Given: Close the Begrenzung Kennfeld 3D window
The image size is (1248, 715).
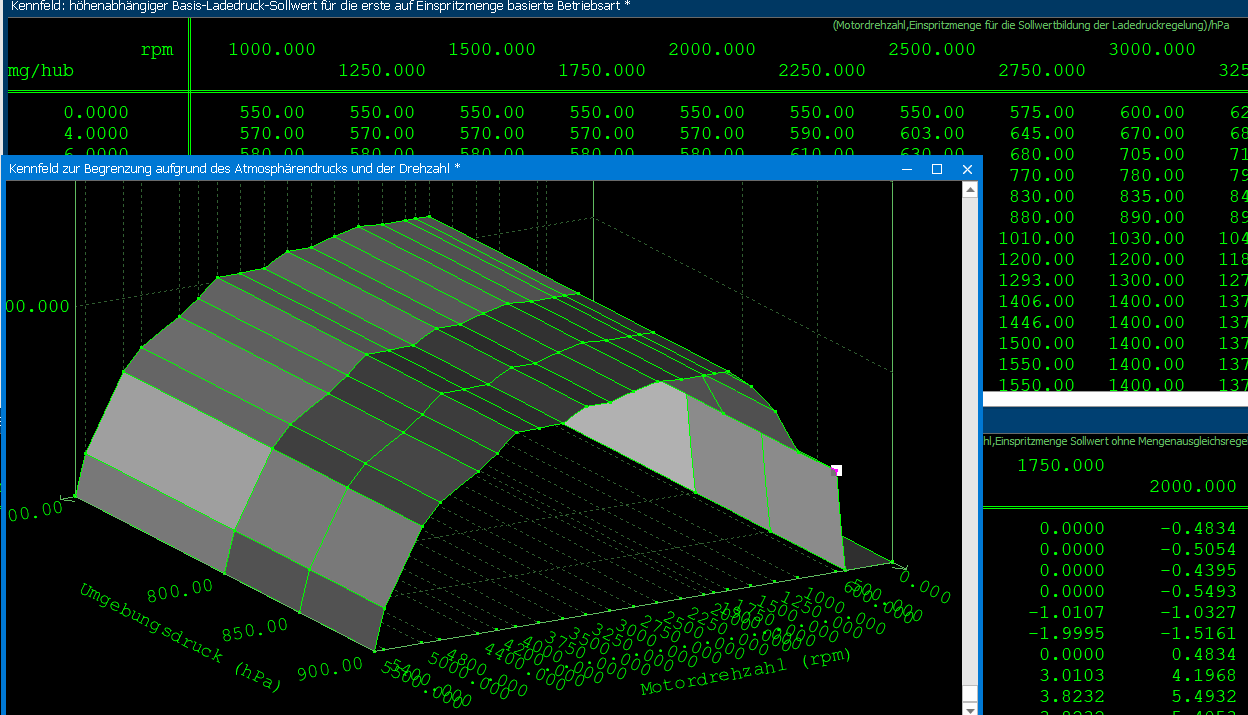Looking at the screenshot, I should point(967,169).
